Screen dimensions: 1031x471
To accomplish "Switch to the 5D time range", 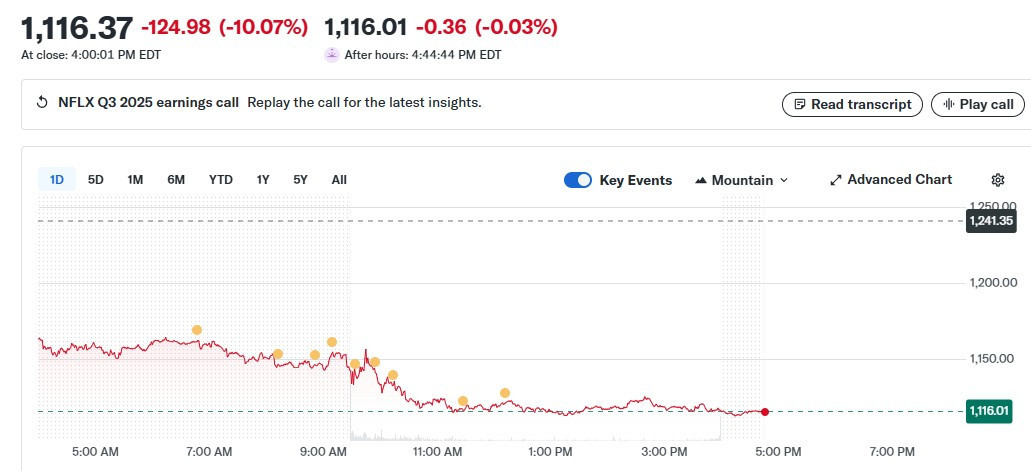I will coord(96,180).
